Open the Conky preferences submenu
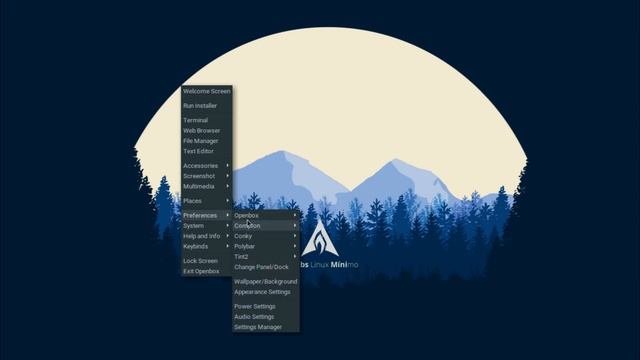Viewport: 640px width, 360px height. pyautogui.click(x=266, y=236)
